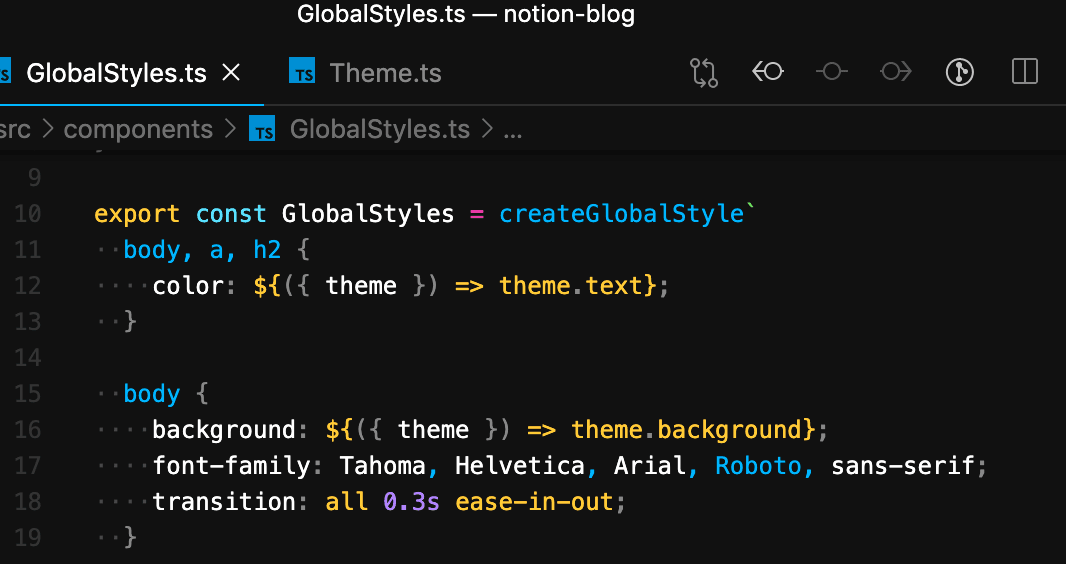Open the compare changes icon in editor toolbar

(x=704, y=73)
